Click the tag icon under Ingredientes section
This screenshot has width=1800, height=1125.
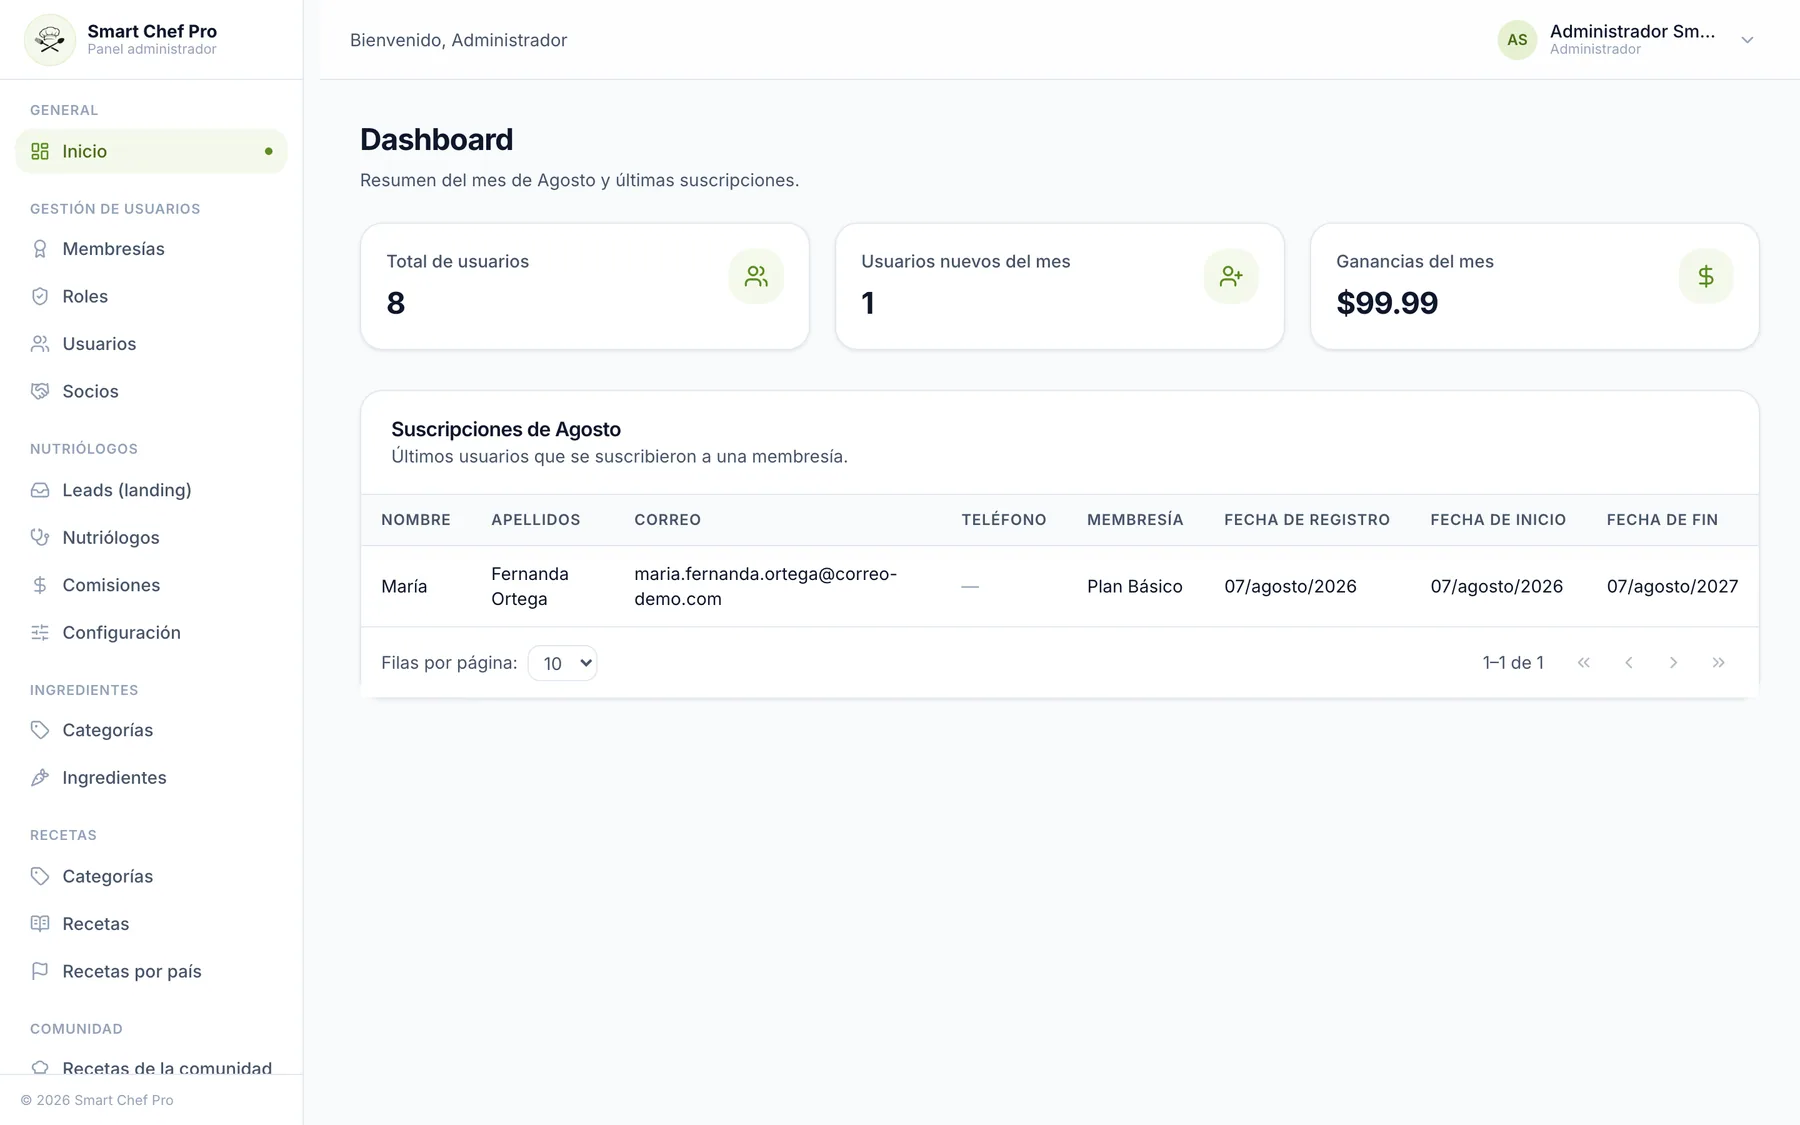tap(40, 730)
